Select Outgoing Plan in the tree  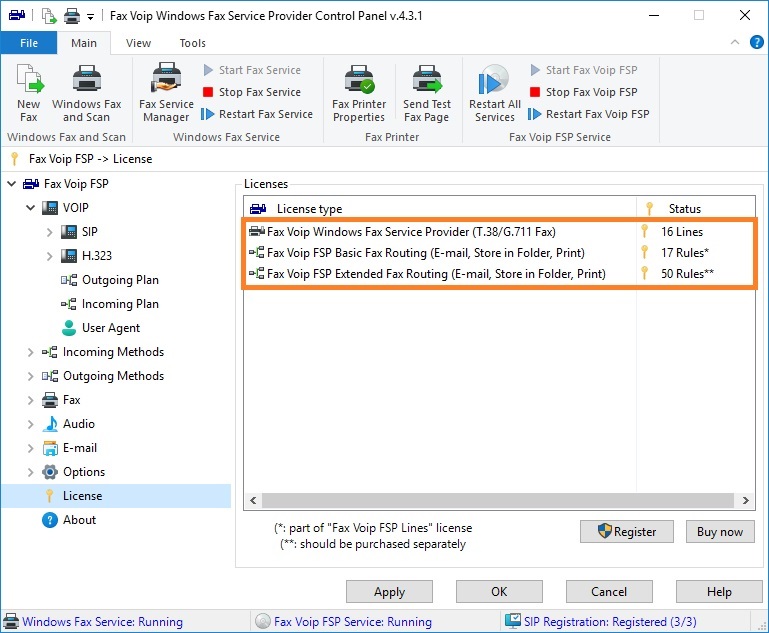[110, 280]
